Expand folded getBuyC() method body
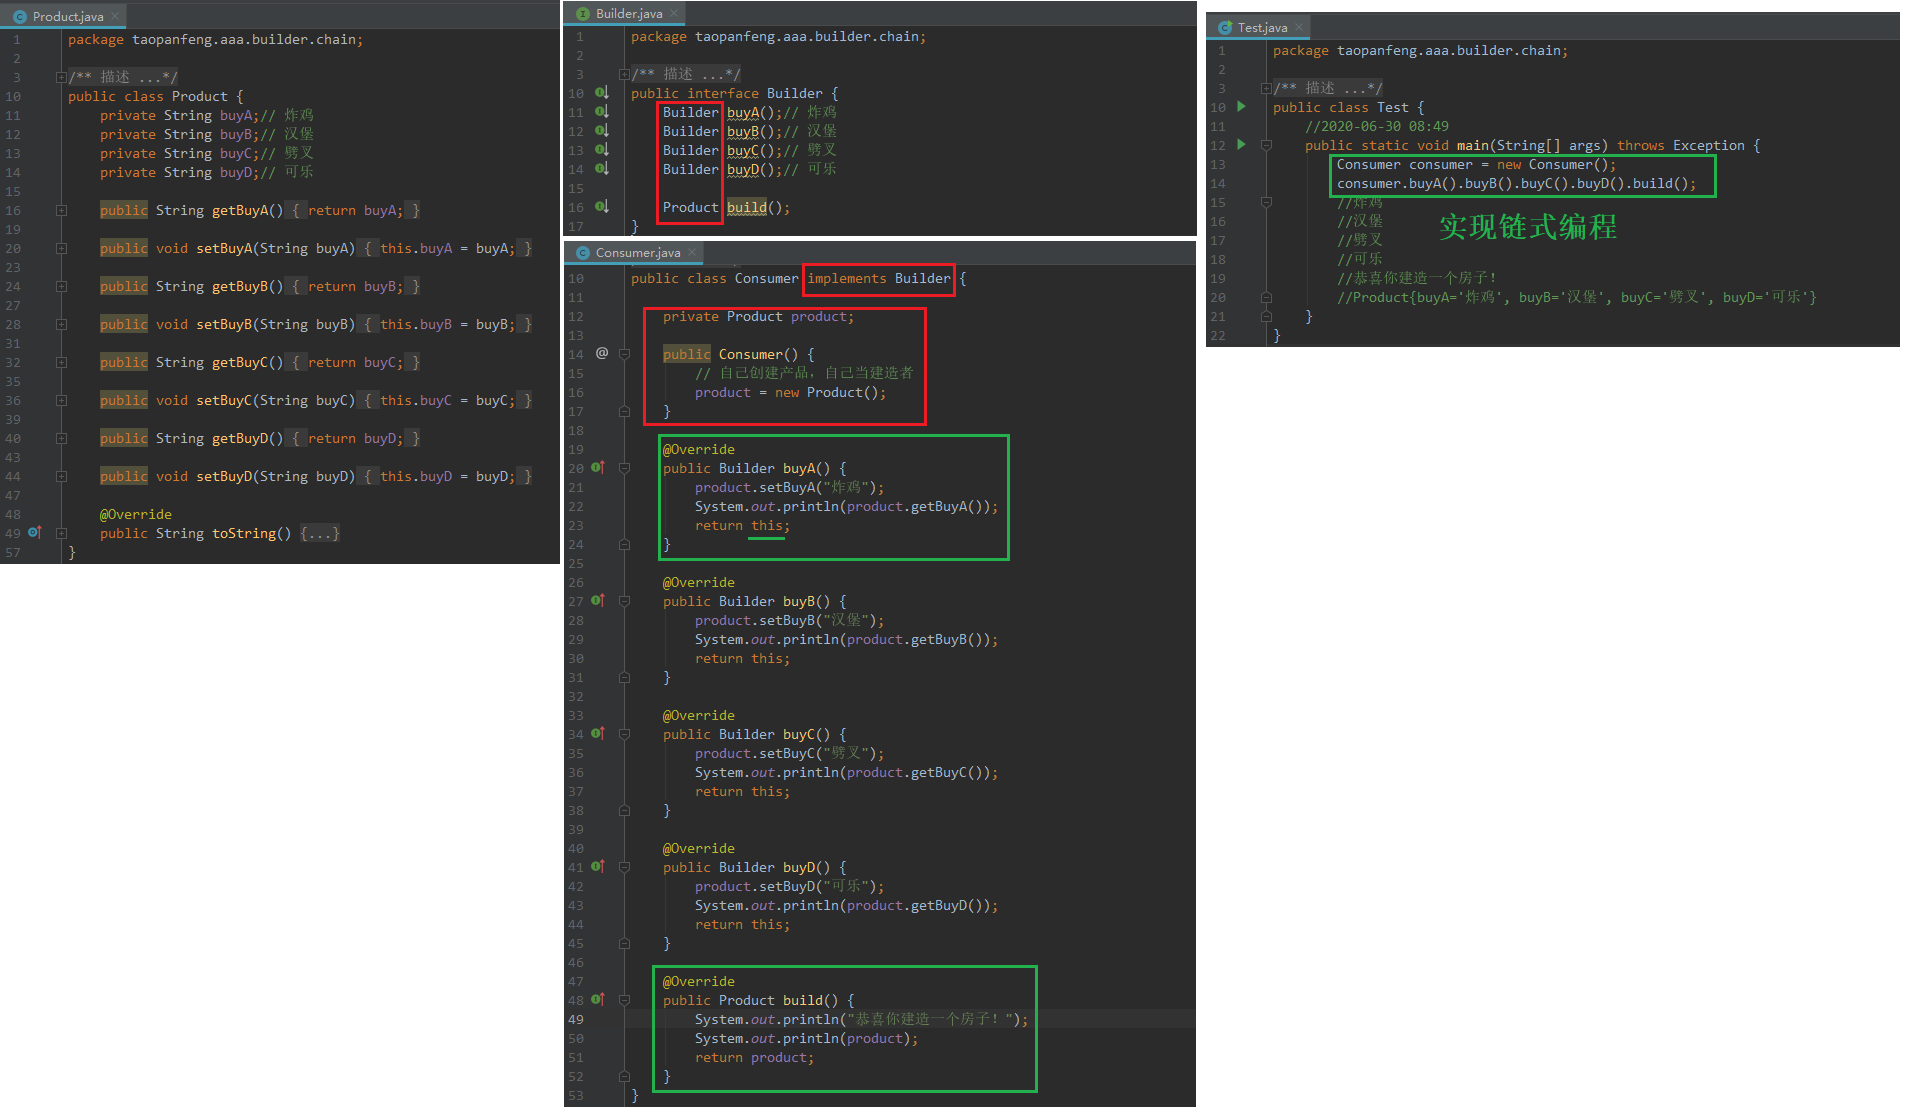The height and width of the screenshot is (1118, 1914). click(61, 362)
